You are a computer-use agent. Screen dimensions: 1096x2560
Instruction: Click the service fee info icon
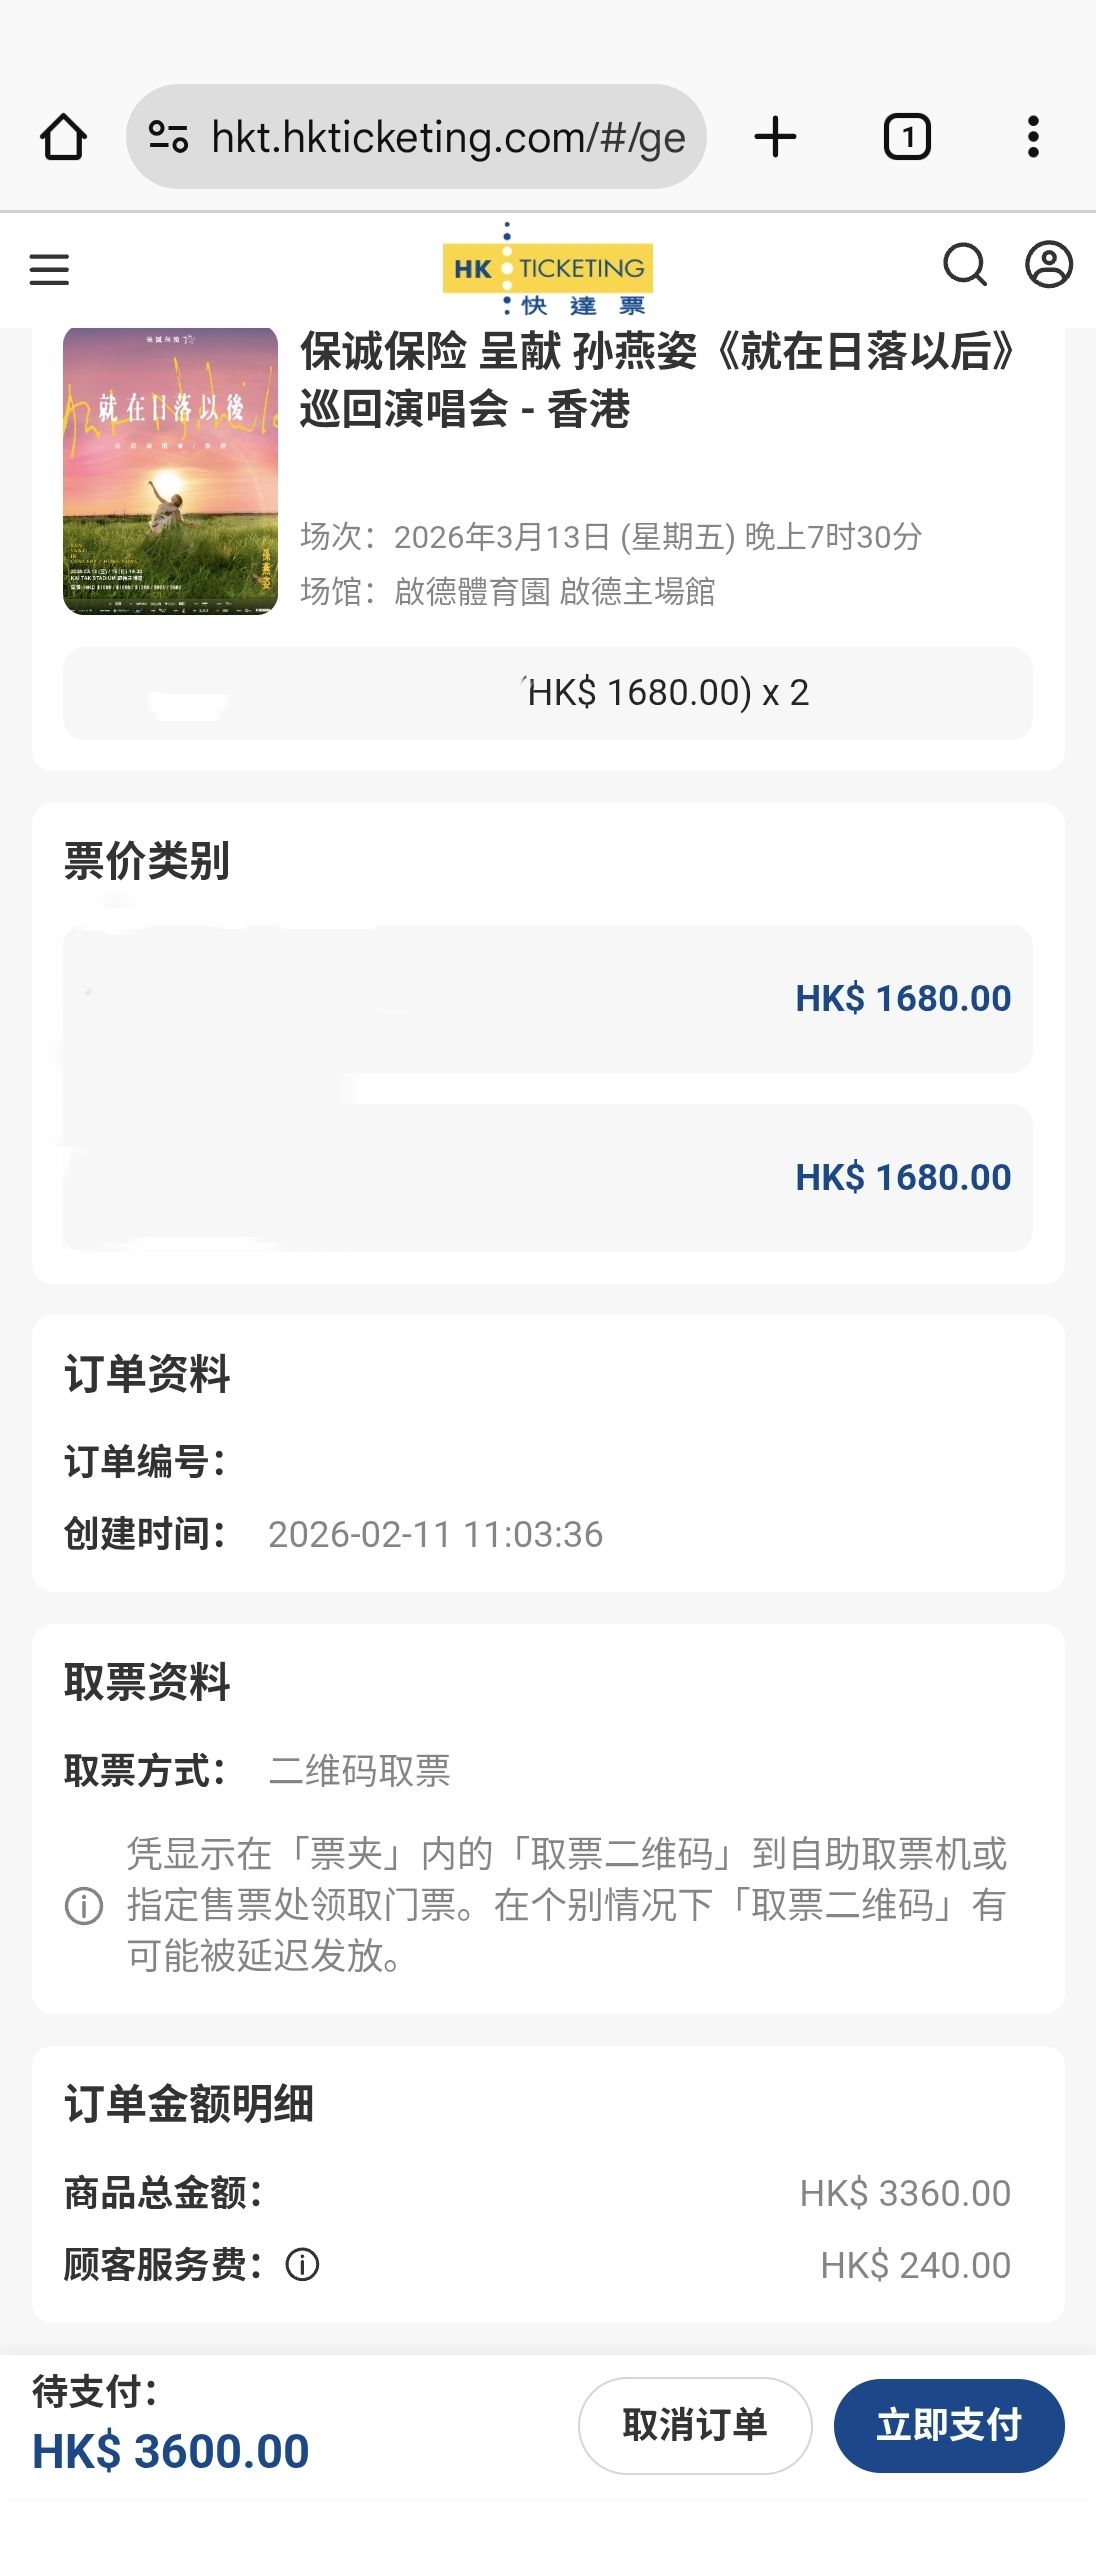[x=302, y=2264]
